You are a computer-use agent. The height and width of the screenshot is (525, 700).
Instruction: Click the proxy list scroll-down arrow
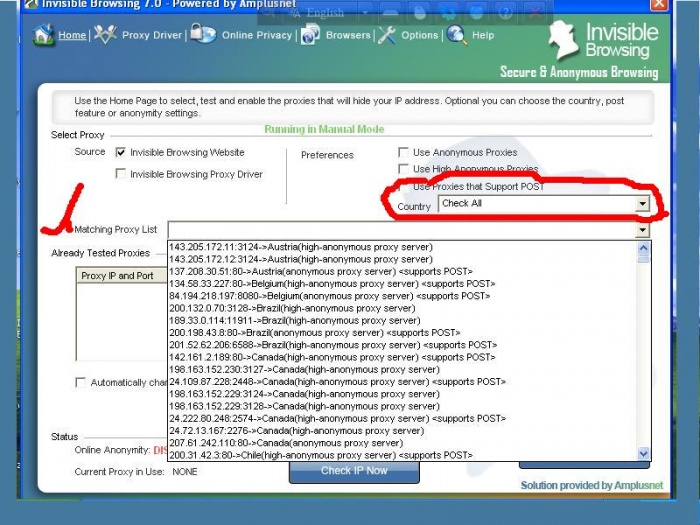click(x=643, y=454)
